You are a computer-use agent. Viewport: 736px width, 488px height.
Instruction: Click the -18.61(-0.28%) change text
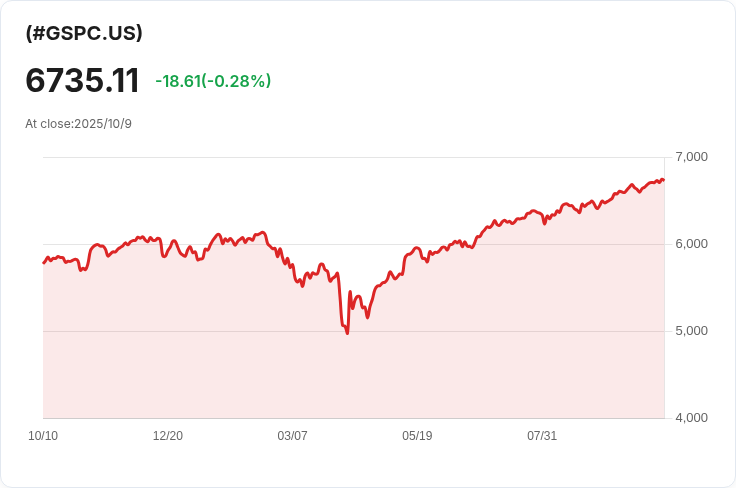[213, 81]
